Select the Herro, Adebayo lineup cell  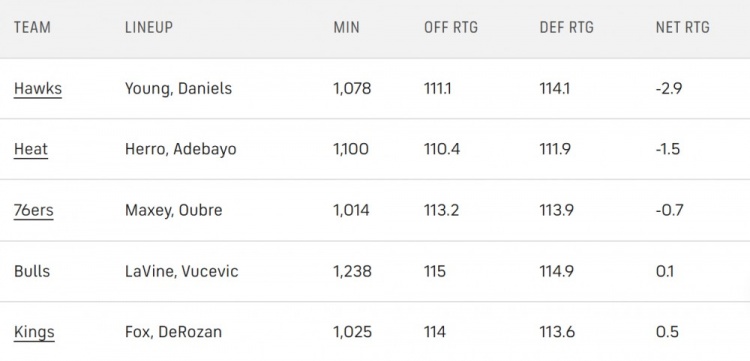coord(181,149)
